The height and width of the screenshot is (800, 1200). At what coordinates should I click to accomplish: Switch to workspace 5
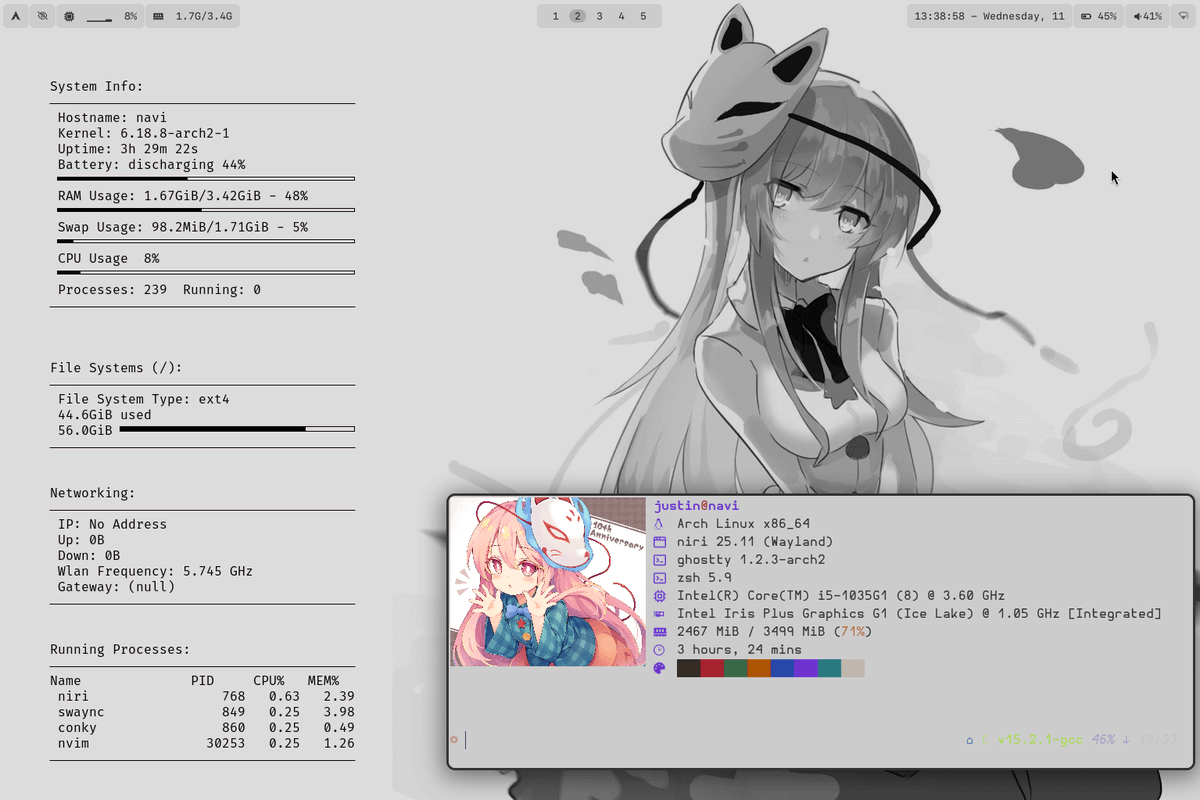coord(643,16)
